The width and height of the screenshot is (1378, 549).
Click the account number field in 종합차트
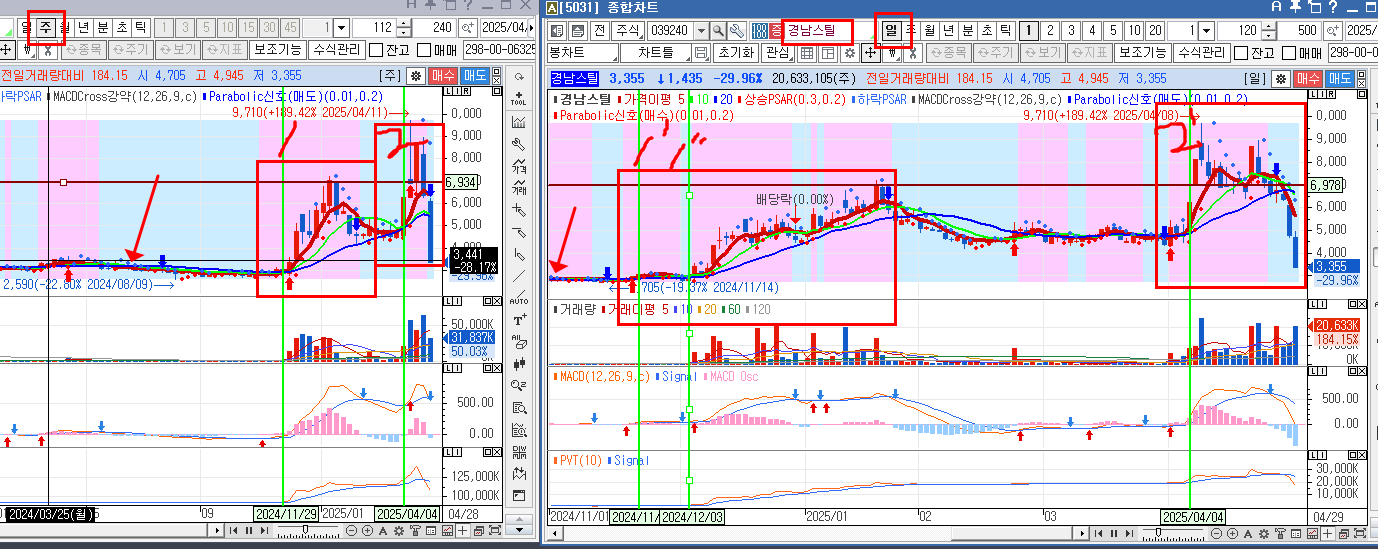[x=1353, y=53]
